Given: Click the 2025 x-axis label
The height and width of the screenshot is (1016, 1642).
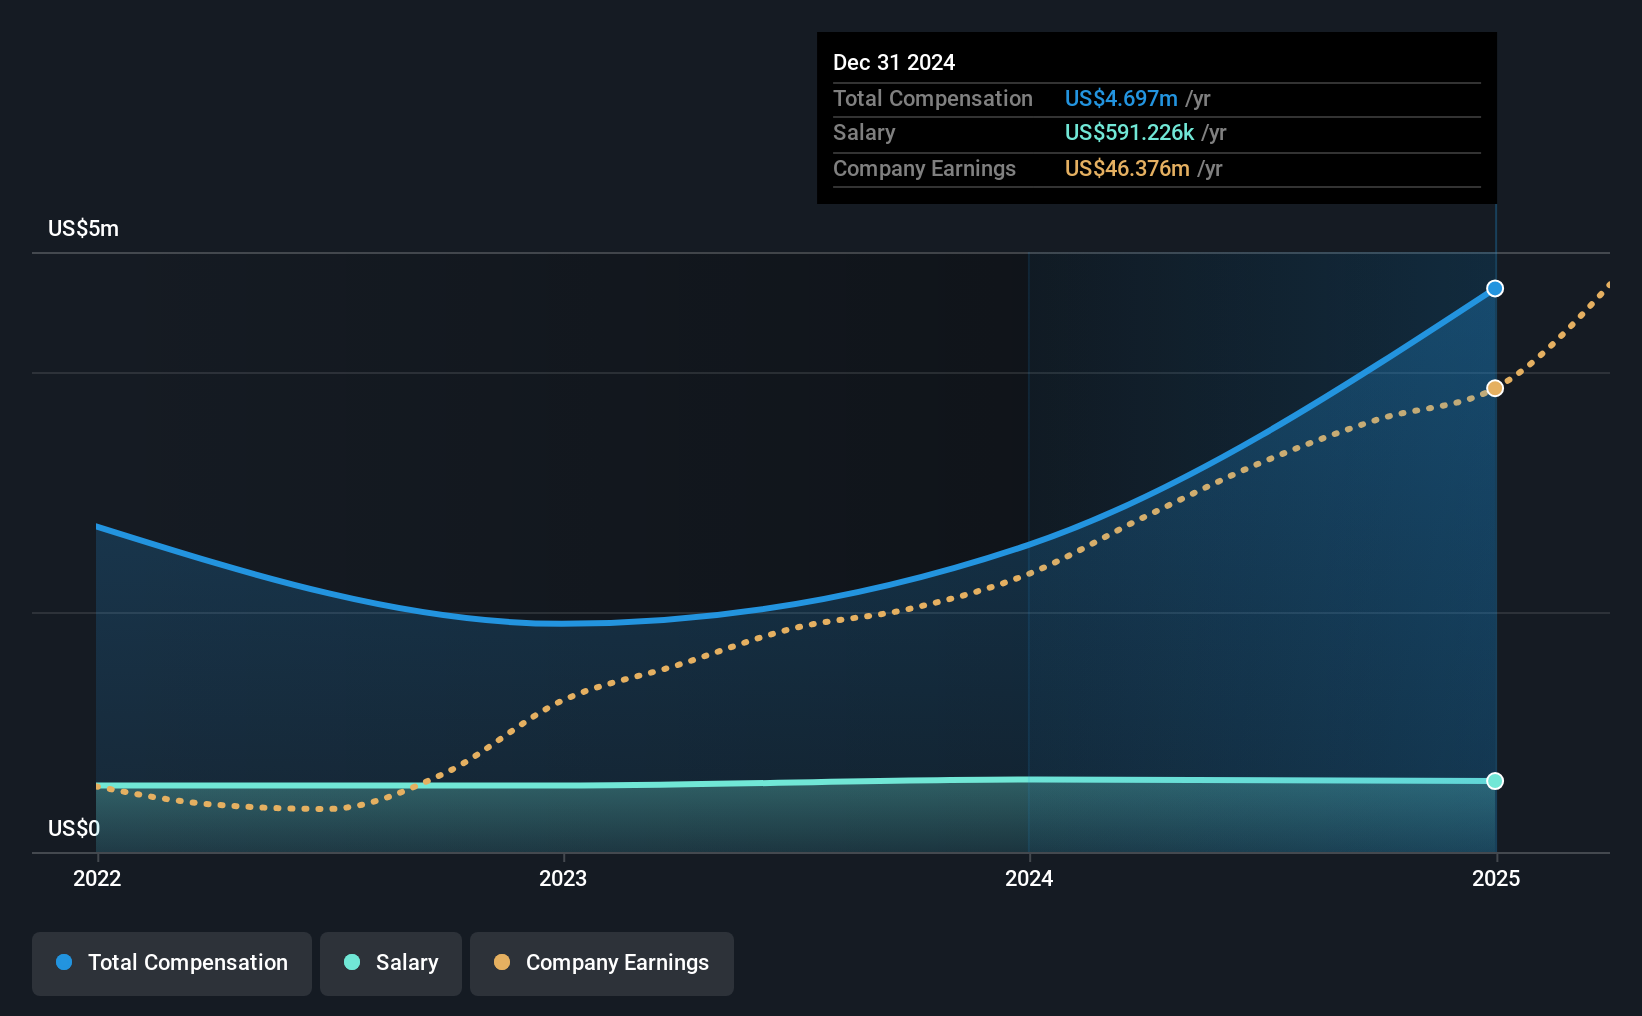Looking at the screenshot, I should [x=1496, y=878].
